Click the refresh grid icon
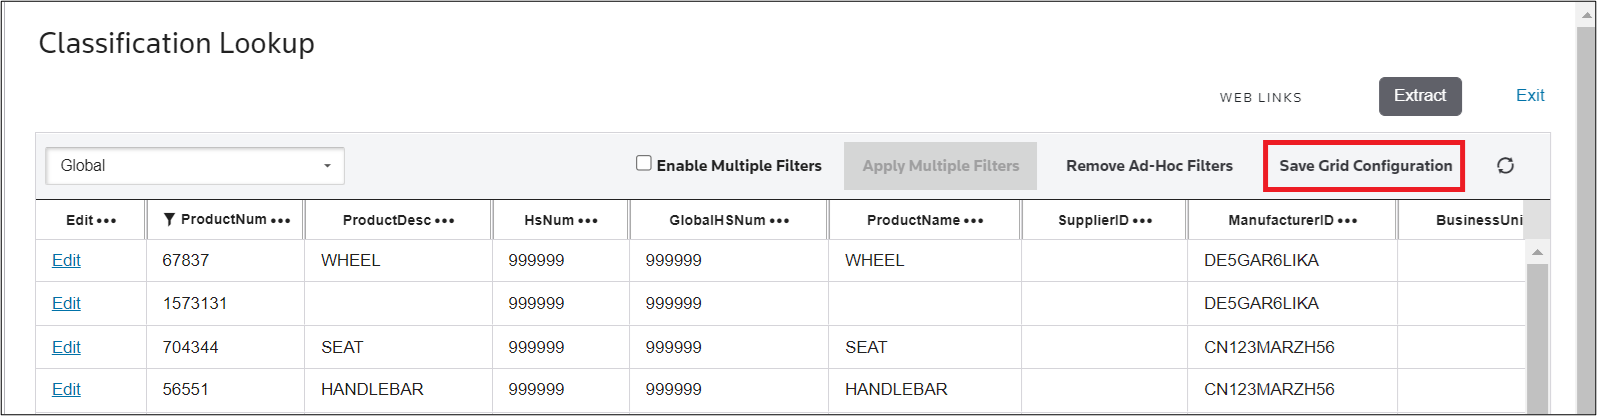 (x=1505, y=166)
